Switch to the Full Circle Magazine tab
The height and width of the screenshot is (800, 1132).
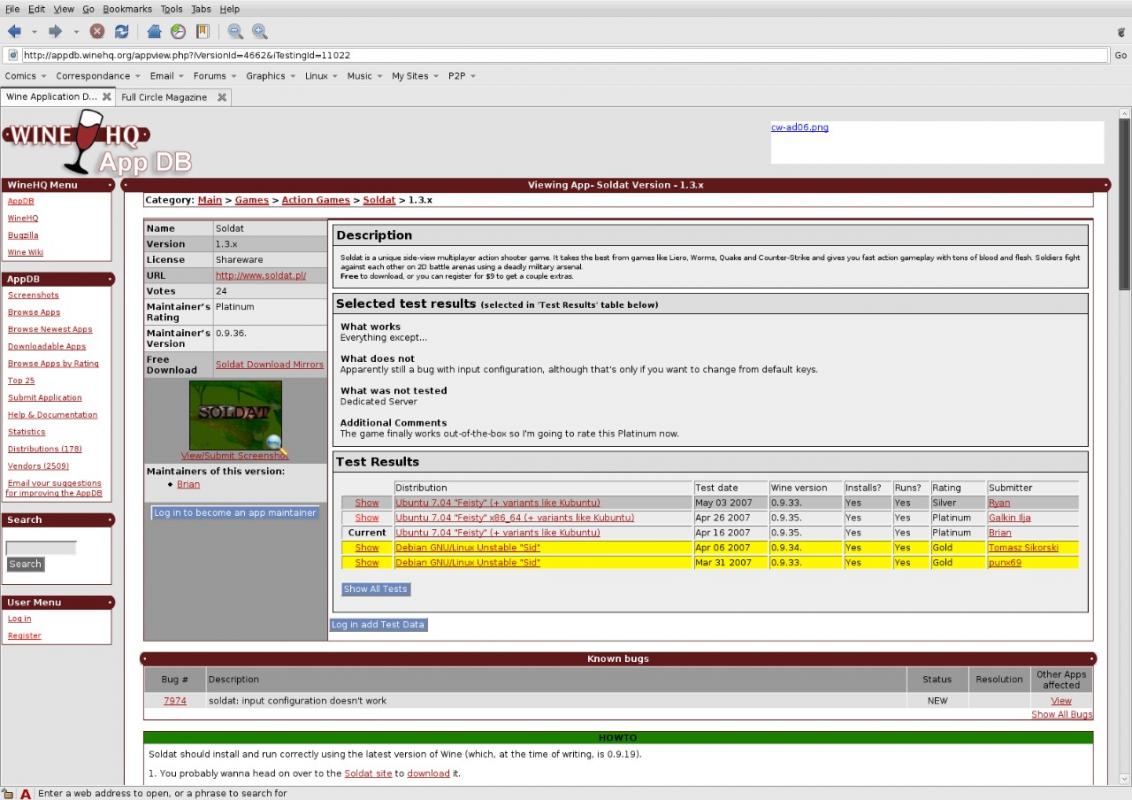coord(164,97)
